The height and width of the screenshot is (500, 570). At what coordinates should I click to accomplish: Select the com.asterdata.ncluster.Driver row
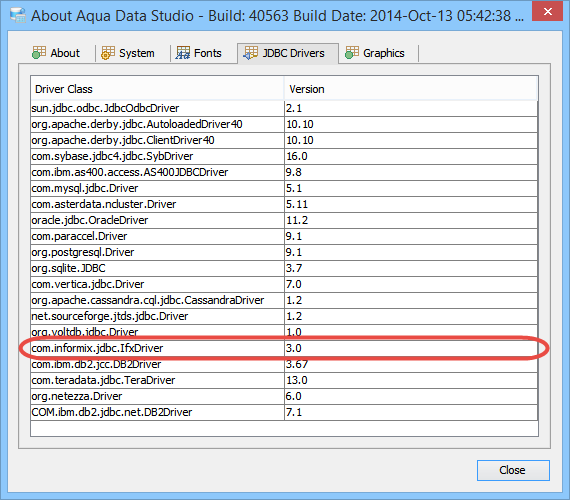coord(284,204)
